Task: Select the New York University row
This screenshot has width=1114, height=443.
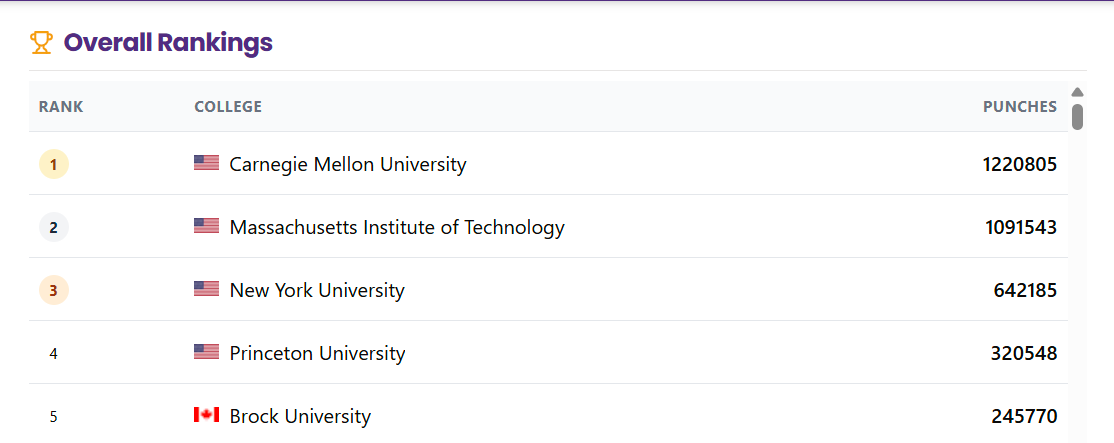Action: click(x=548, y=290)
